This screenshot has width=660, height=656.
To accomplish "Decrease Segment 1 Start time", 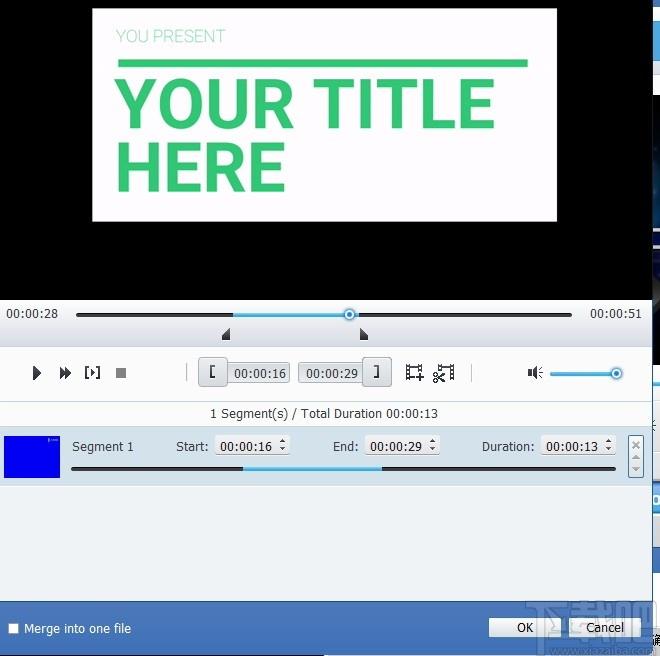I will 282,450.
